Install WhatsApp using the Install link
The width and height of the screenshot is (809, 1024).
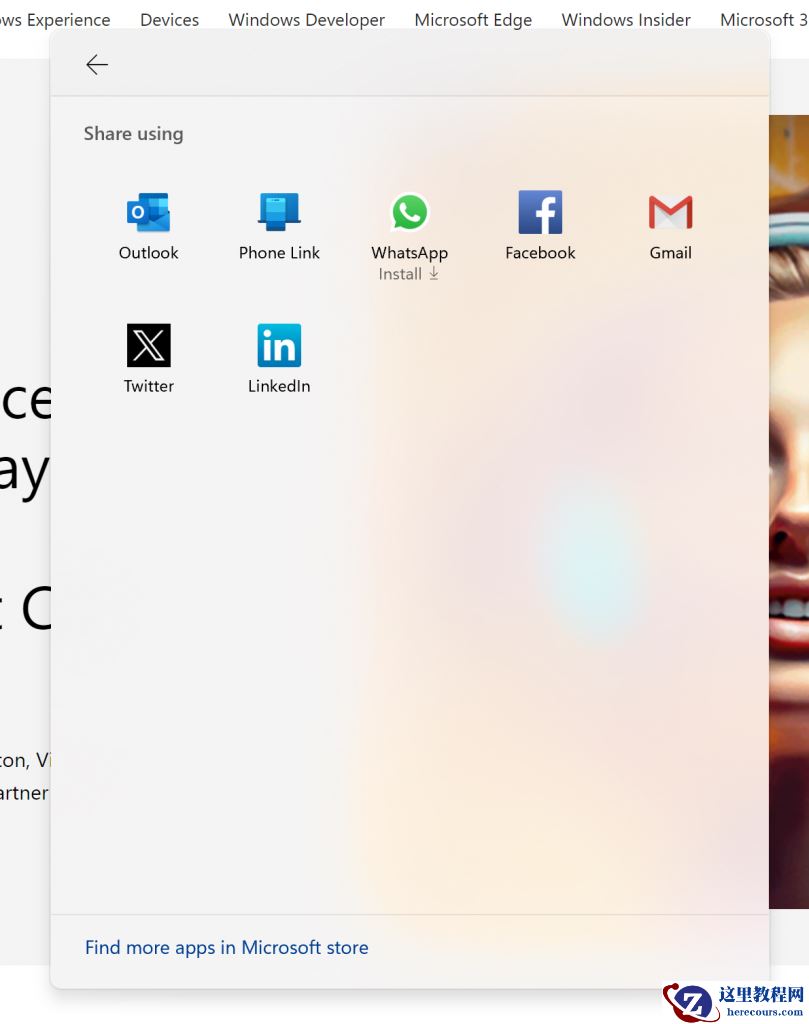pos(402,273)
